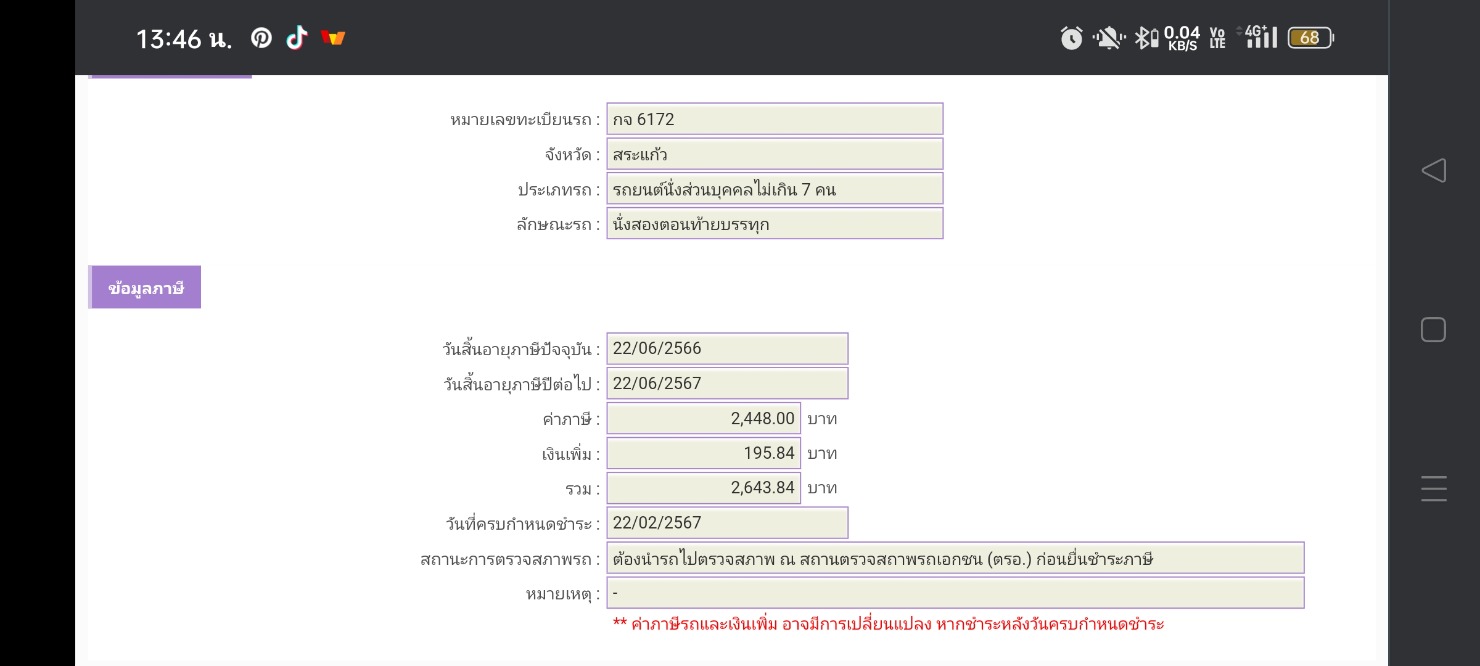
Task: Tap the 4G signal strength icon
Action: pos(1258,37)
